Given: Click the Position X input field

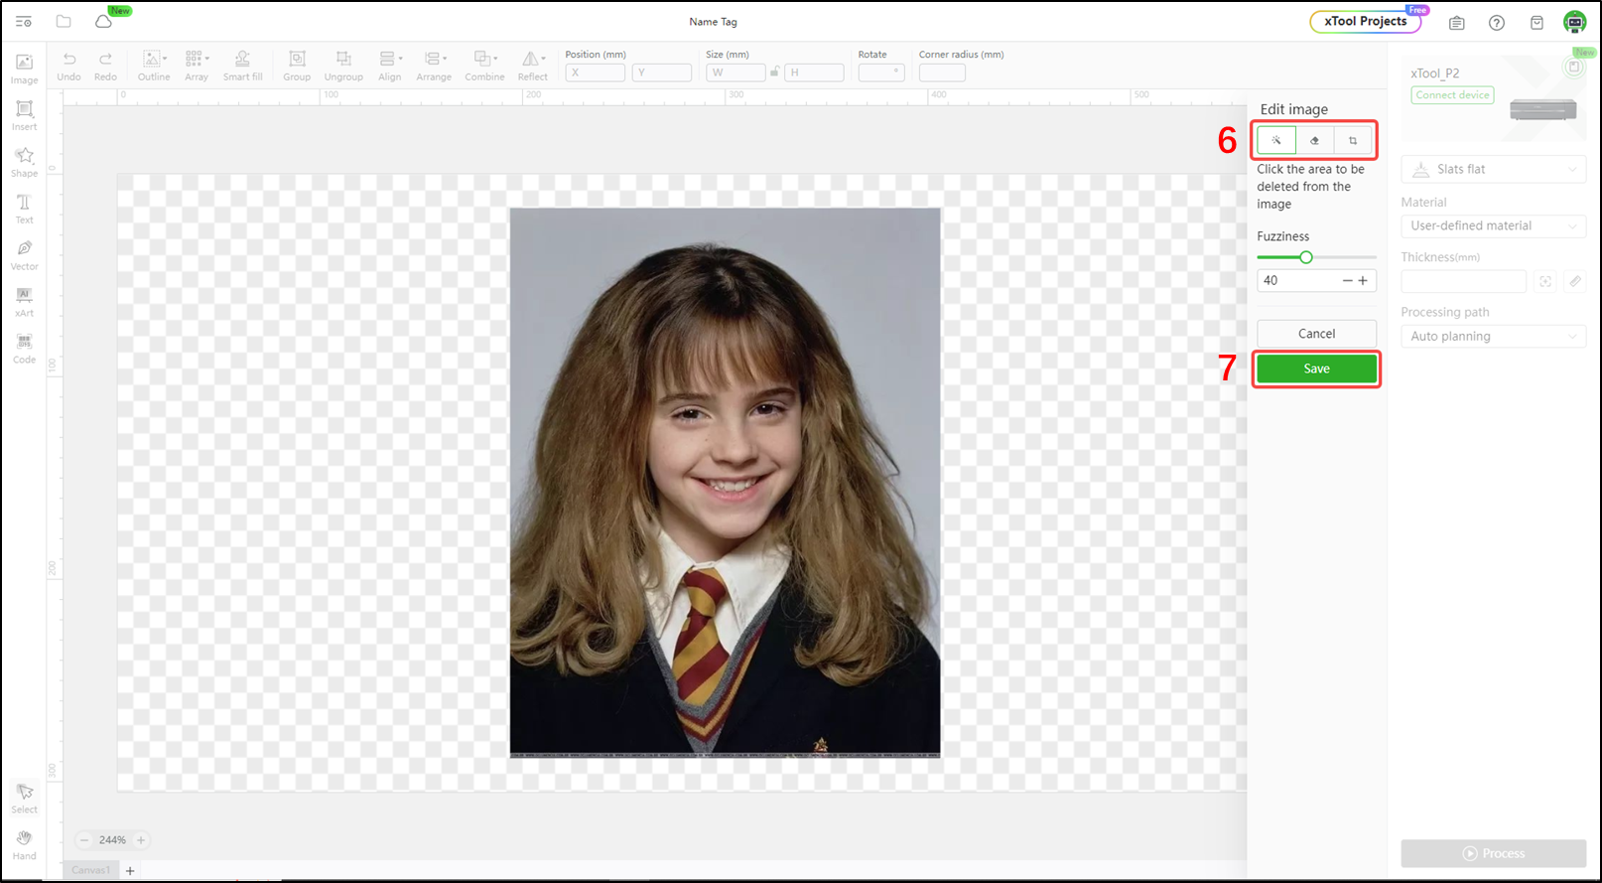Looking at the screenshot, I should (595, 72).
